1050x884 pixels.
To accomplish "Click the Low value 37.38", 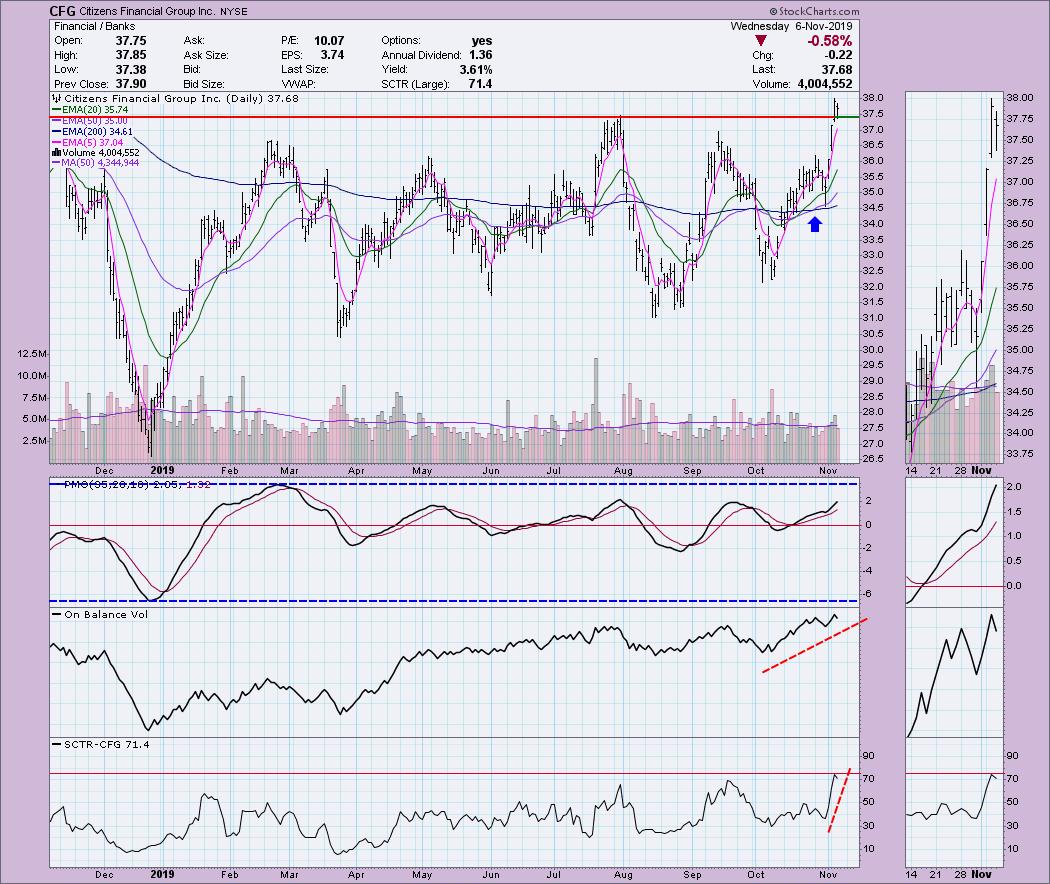I will point(131,70).
